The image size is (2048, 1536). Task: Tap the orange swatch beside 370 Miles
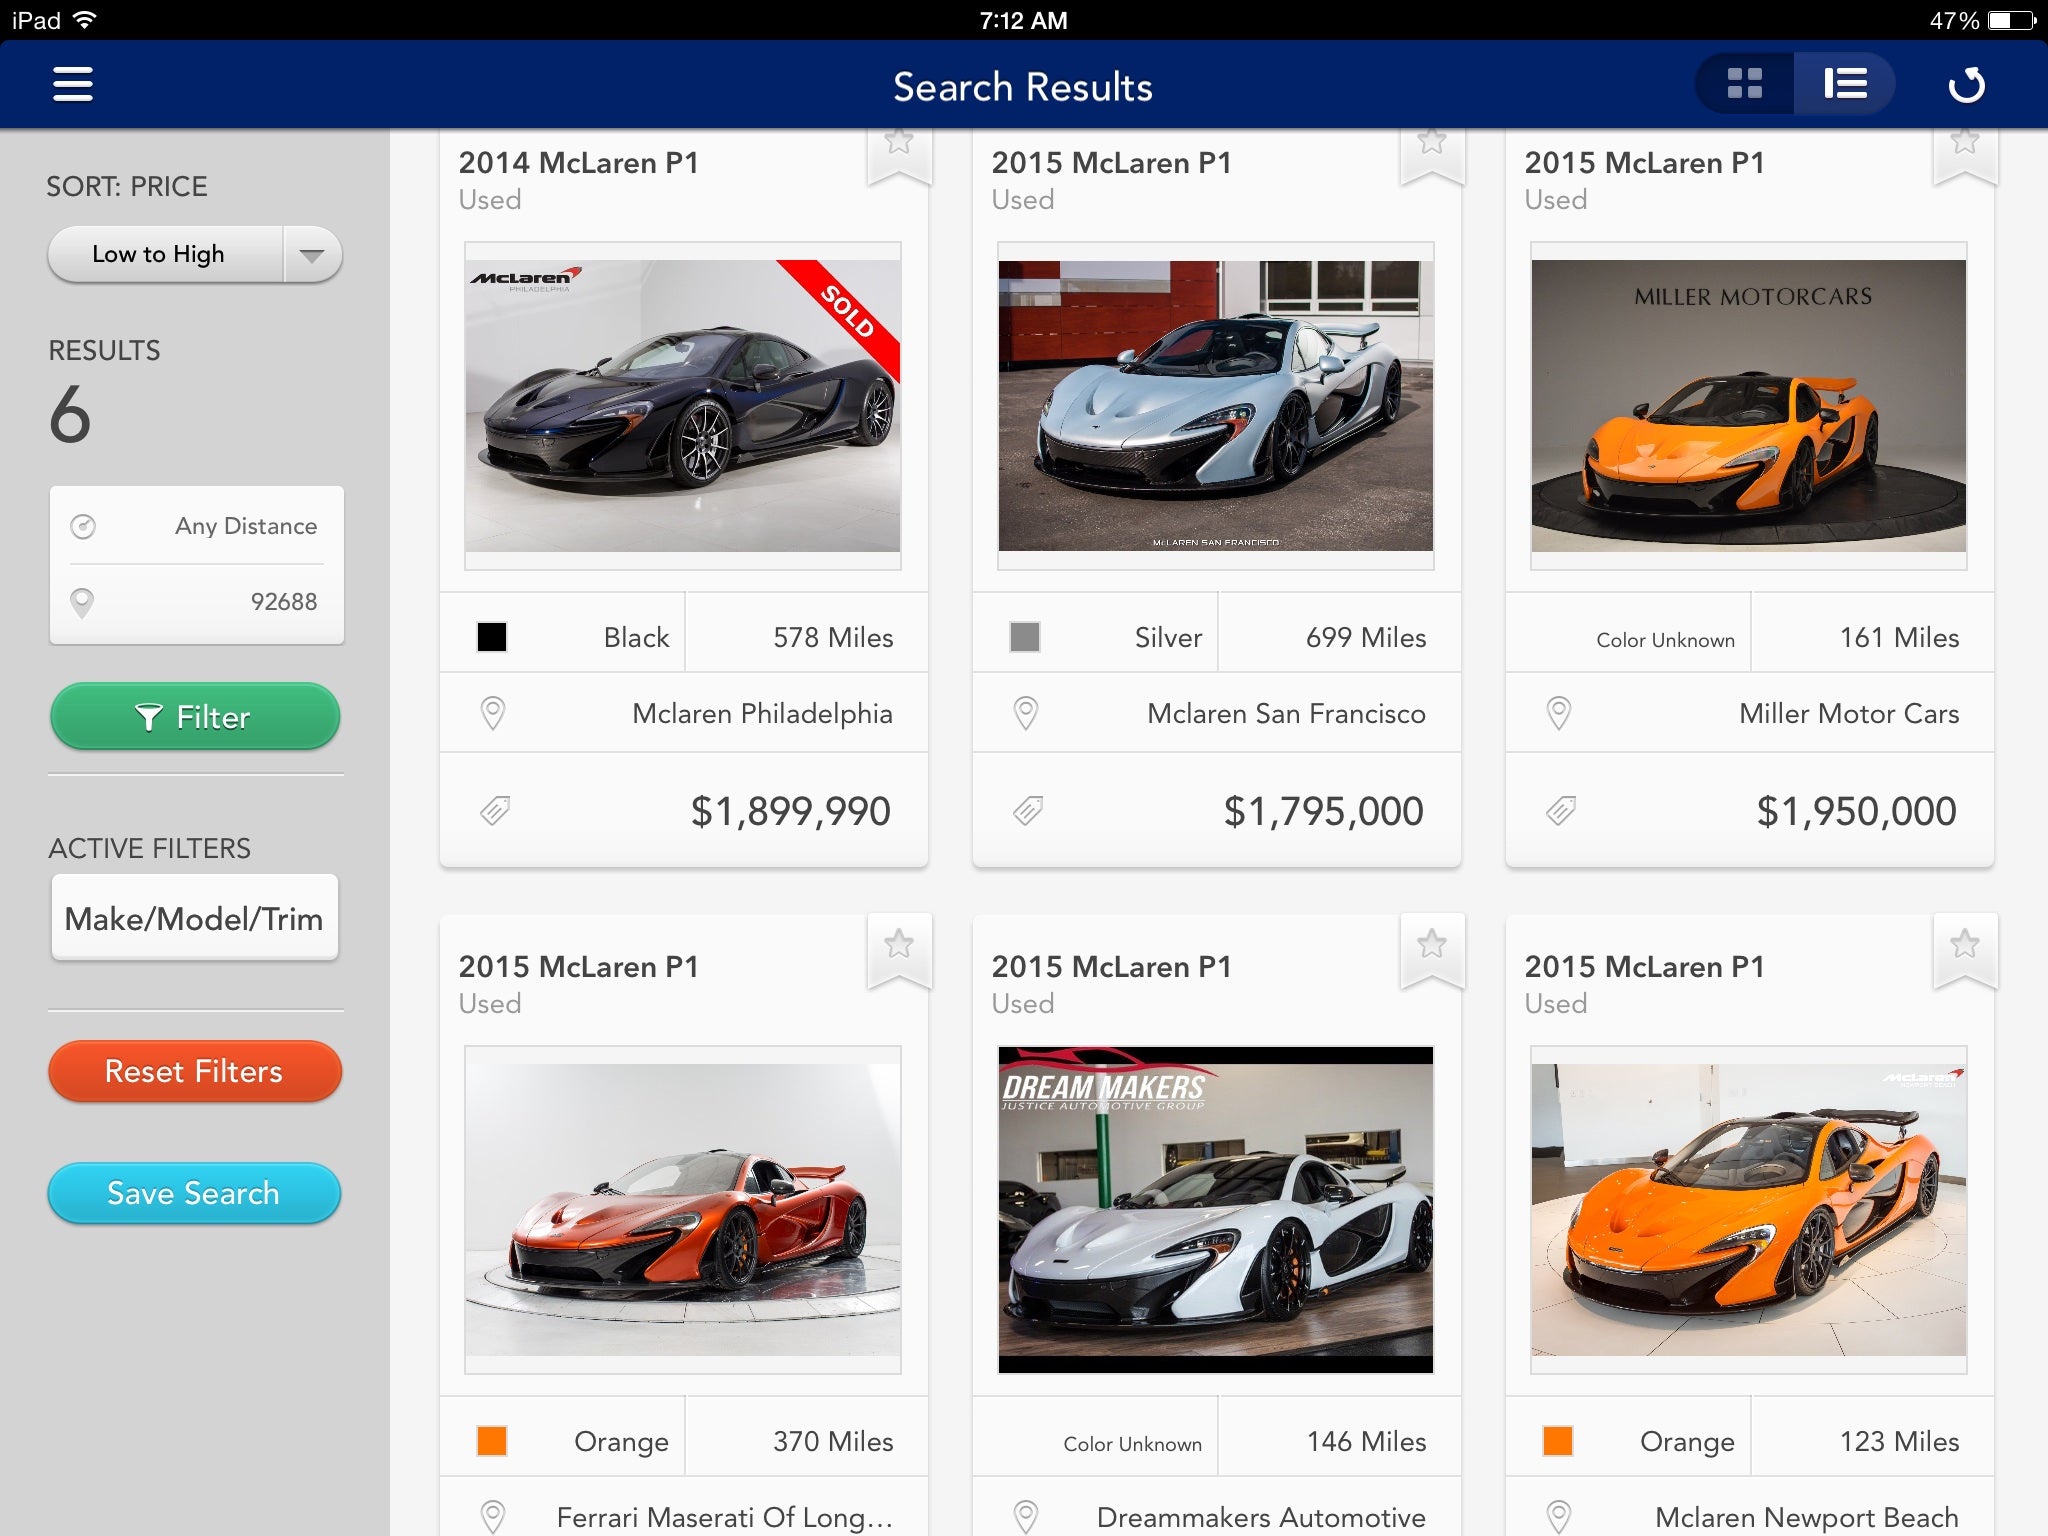point(492,1441)
